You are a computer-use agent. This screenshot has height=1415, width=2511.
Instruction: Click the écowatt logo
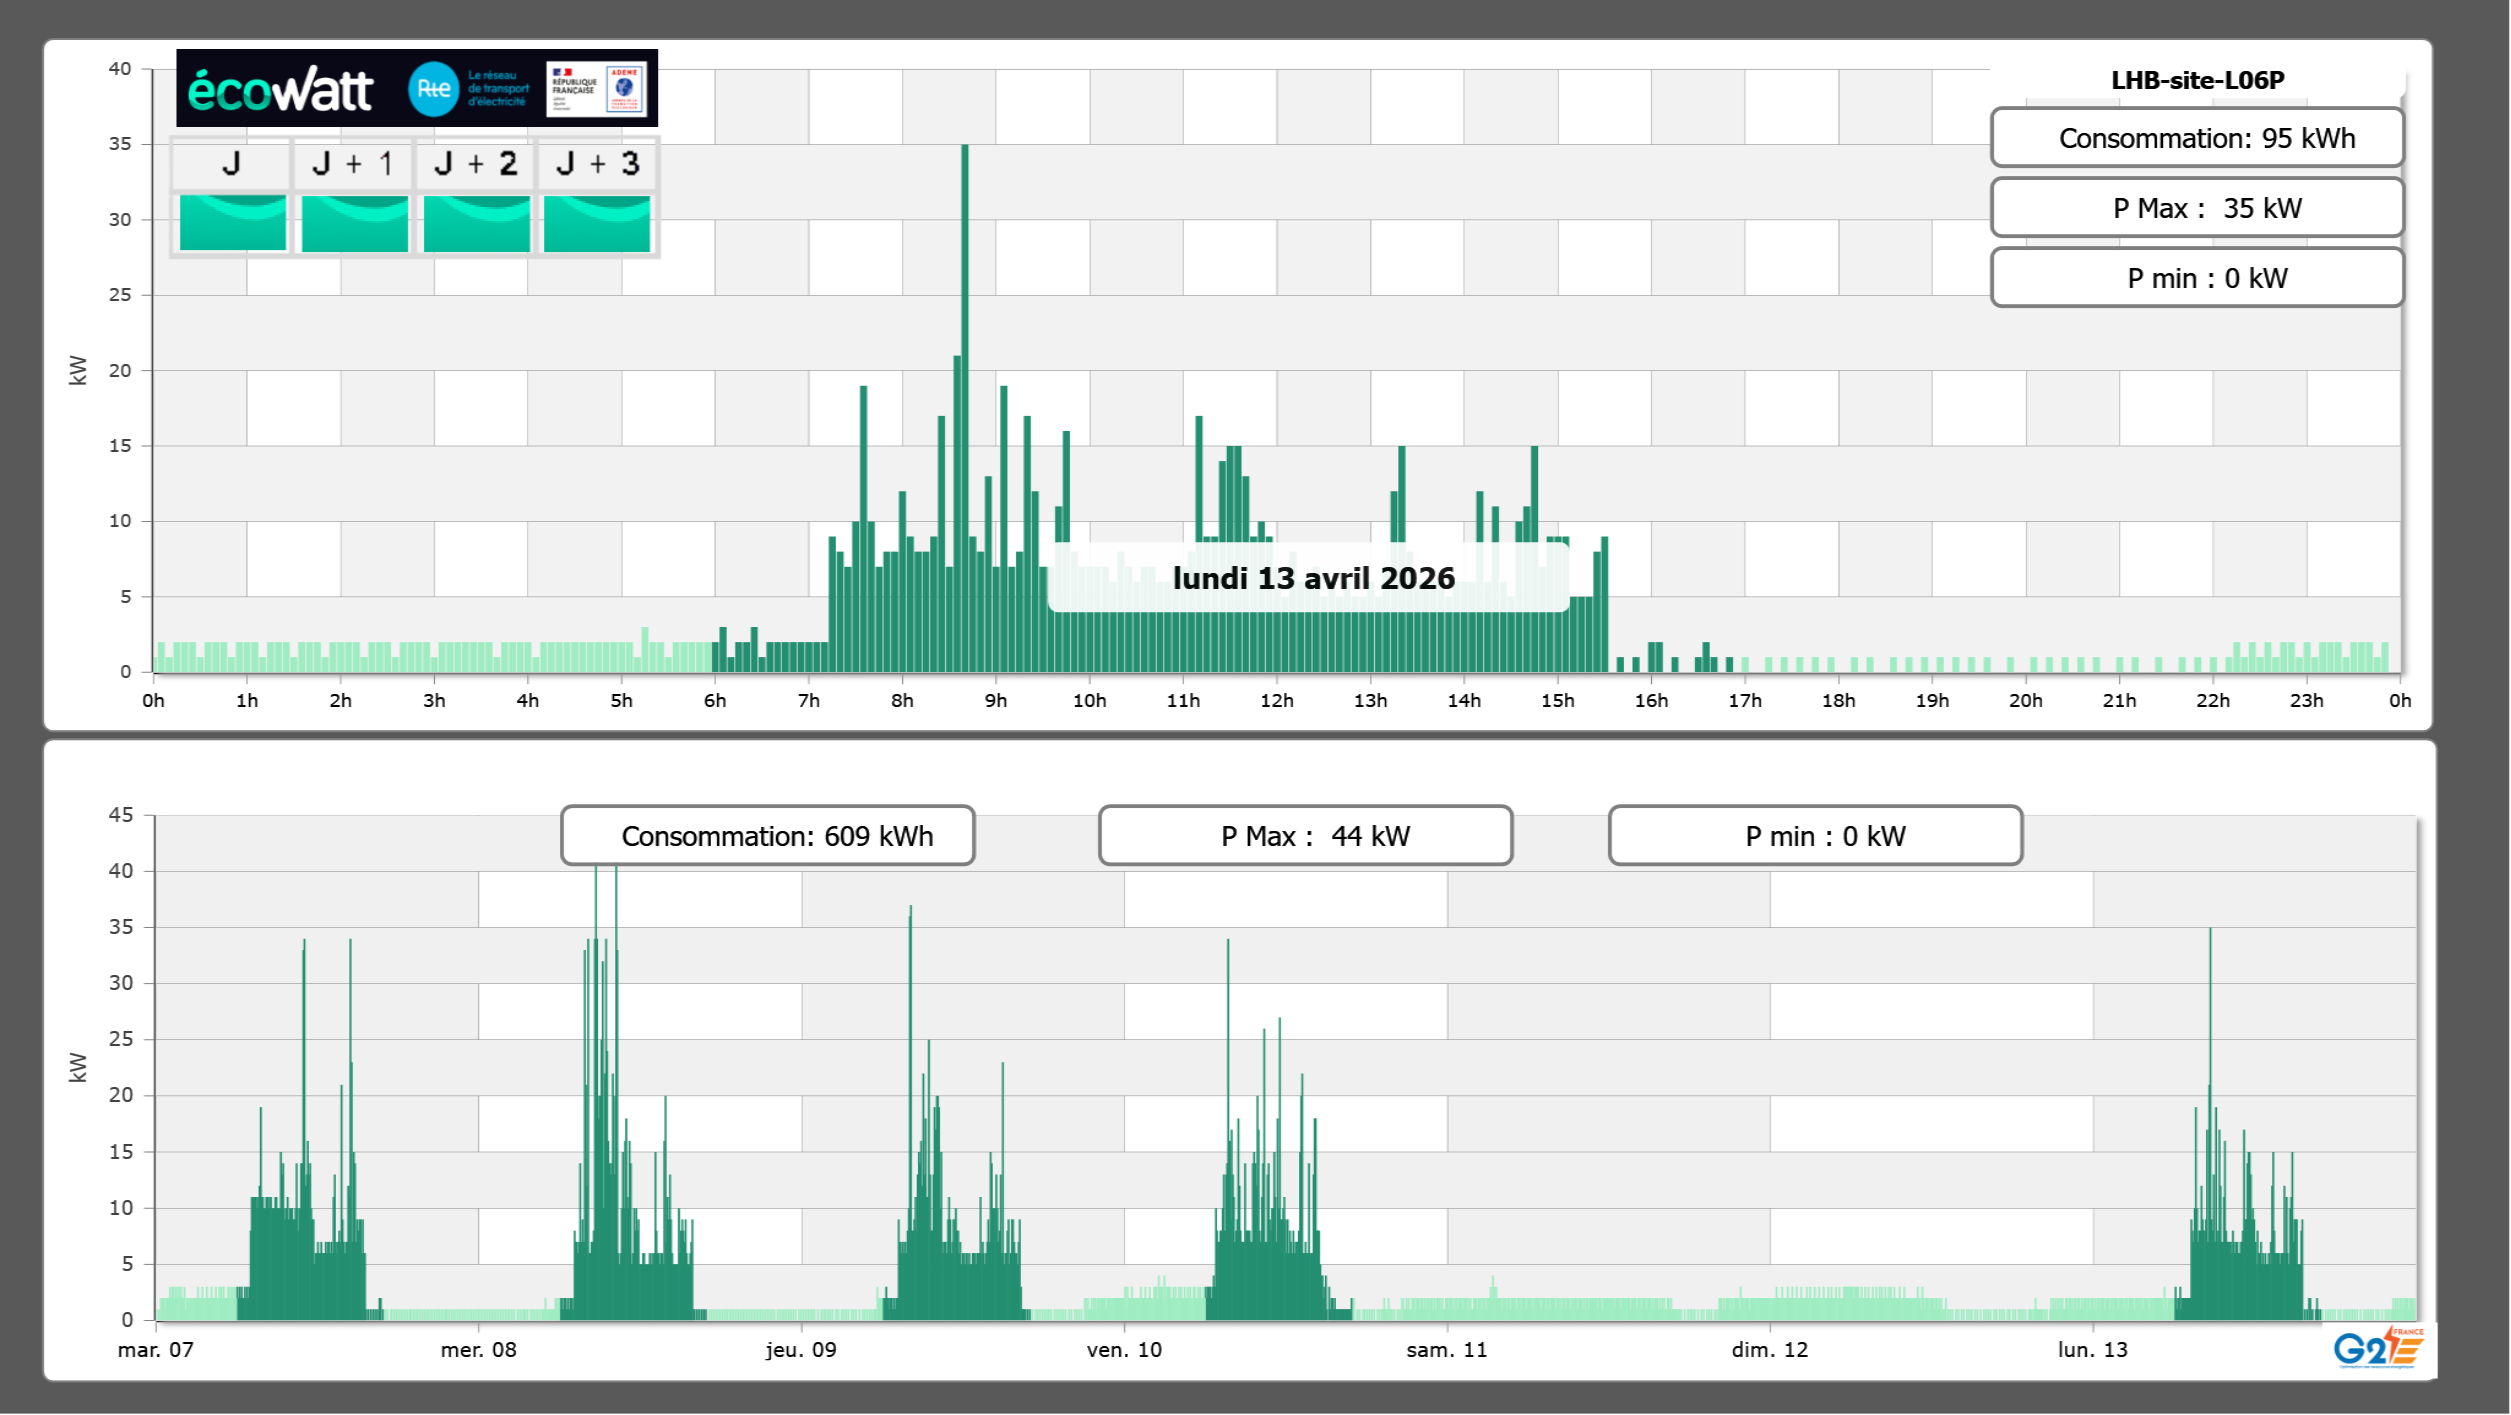pos(280,90)
